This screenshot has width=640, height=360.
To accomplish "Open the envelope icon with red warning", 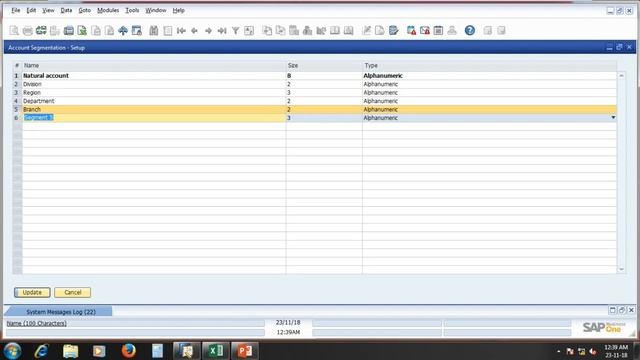I will pos(425,31).
